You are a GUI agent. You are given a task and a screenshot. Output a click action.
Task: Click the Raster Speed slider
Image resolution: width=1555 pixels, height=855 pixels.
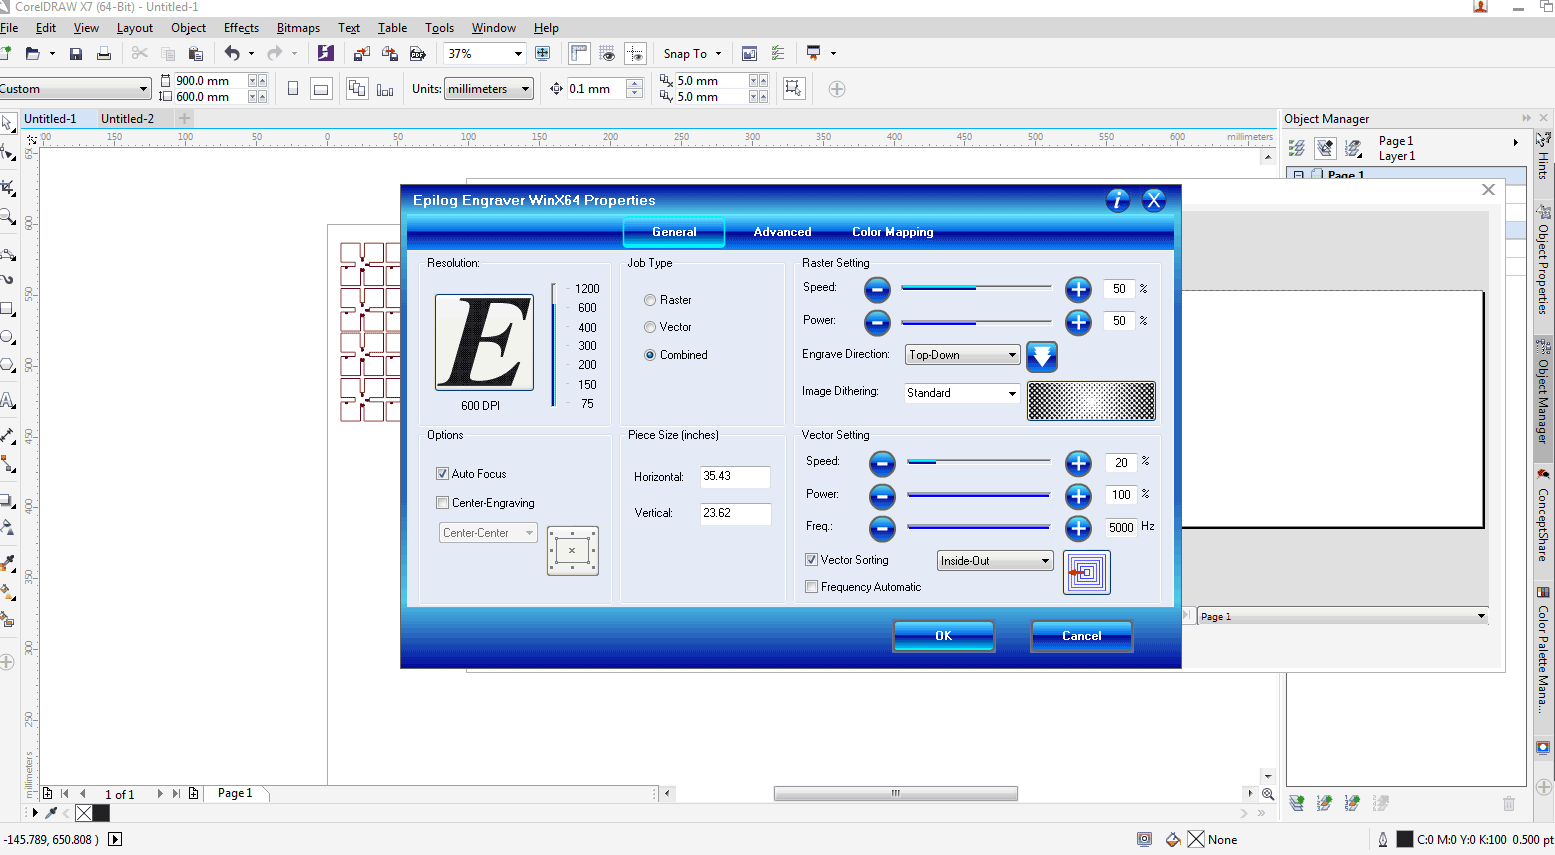click(976, 288)
